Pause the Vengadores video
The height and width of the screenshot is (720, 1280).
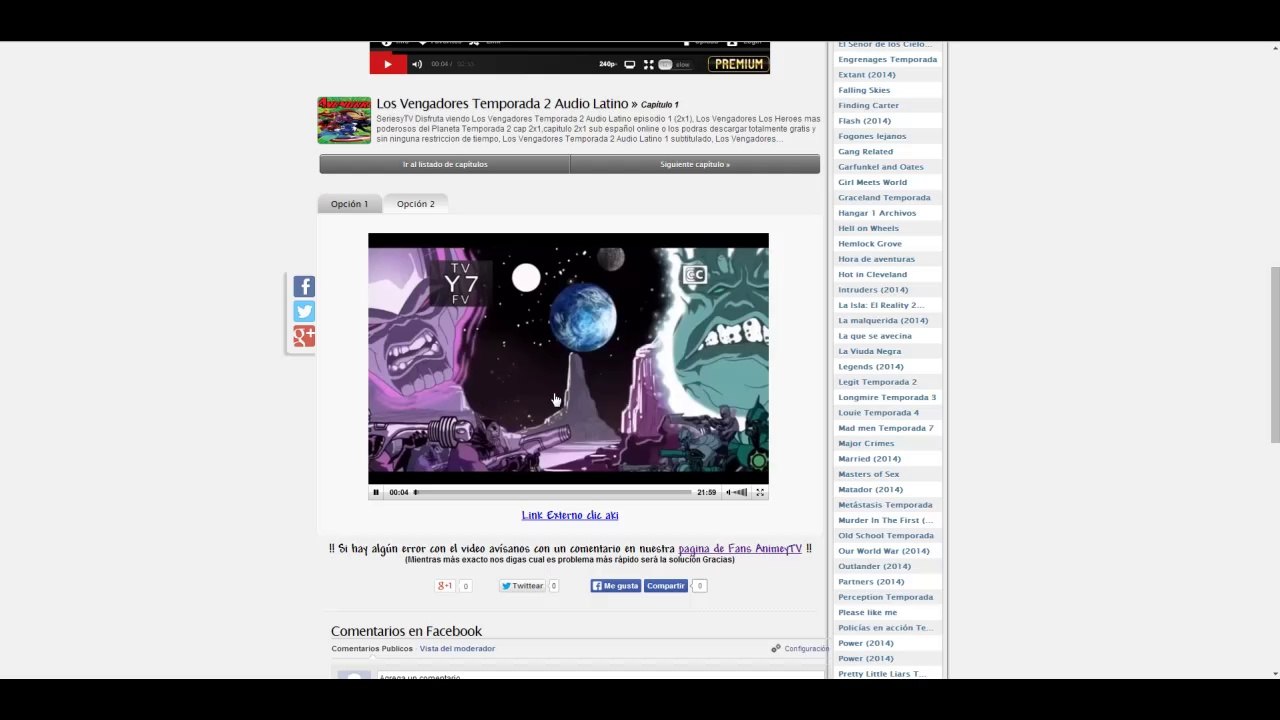[376, 492]
